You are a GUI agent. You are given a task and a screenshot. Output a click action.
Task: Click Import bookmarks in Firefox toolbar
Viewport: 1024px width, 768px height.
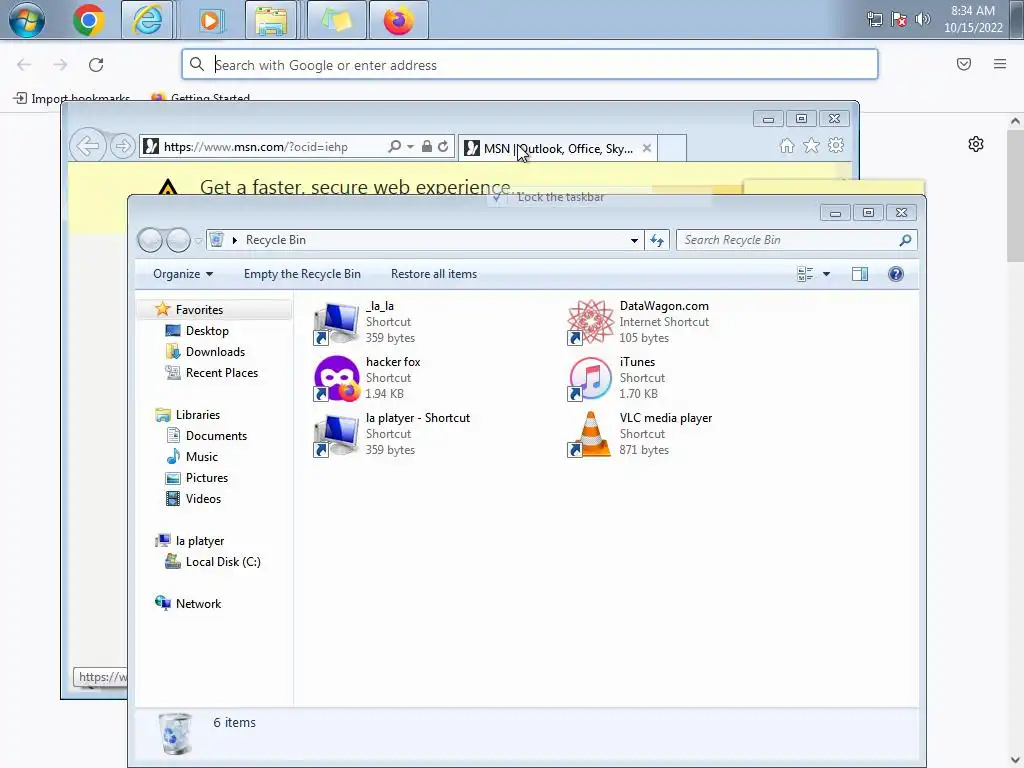(x=72, y=98)
